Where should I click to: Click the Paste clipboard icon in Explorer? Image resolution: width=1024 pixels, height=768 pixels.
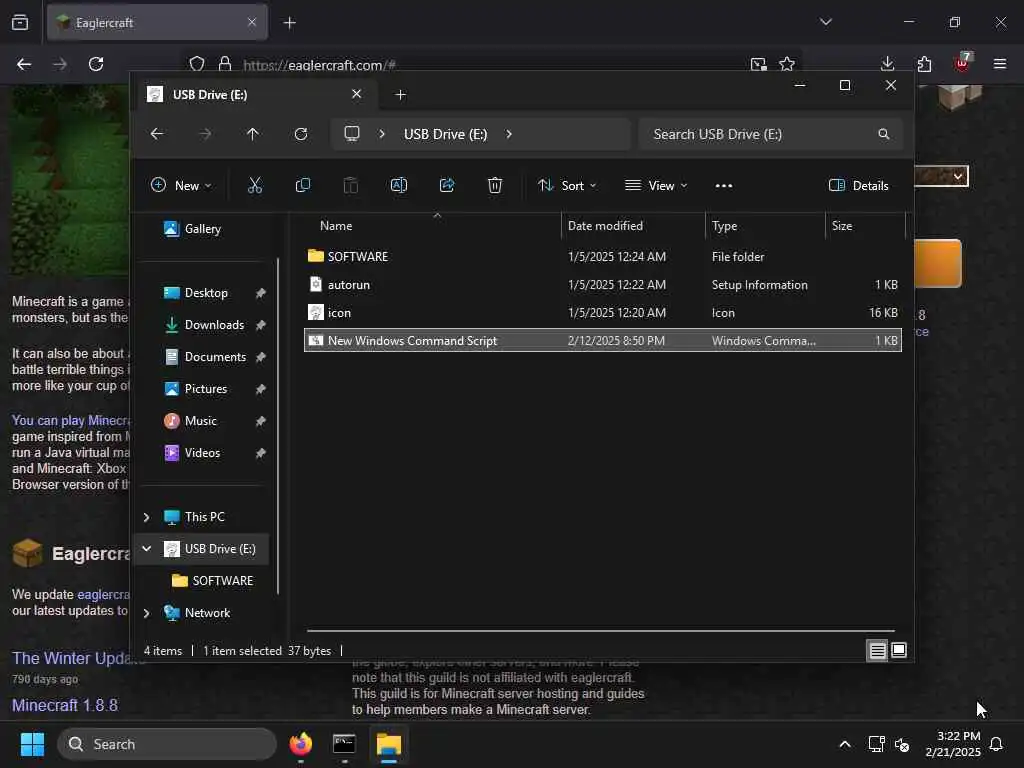pos(351,185)
